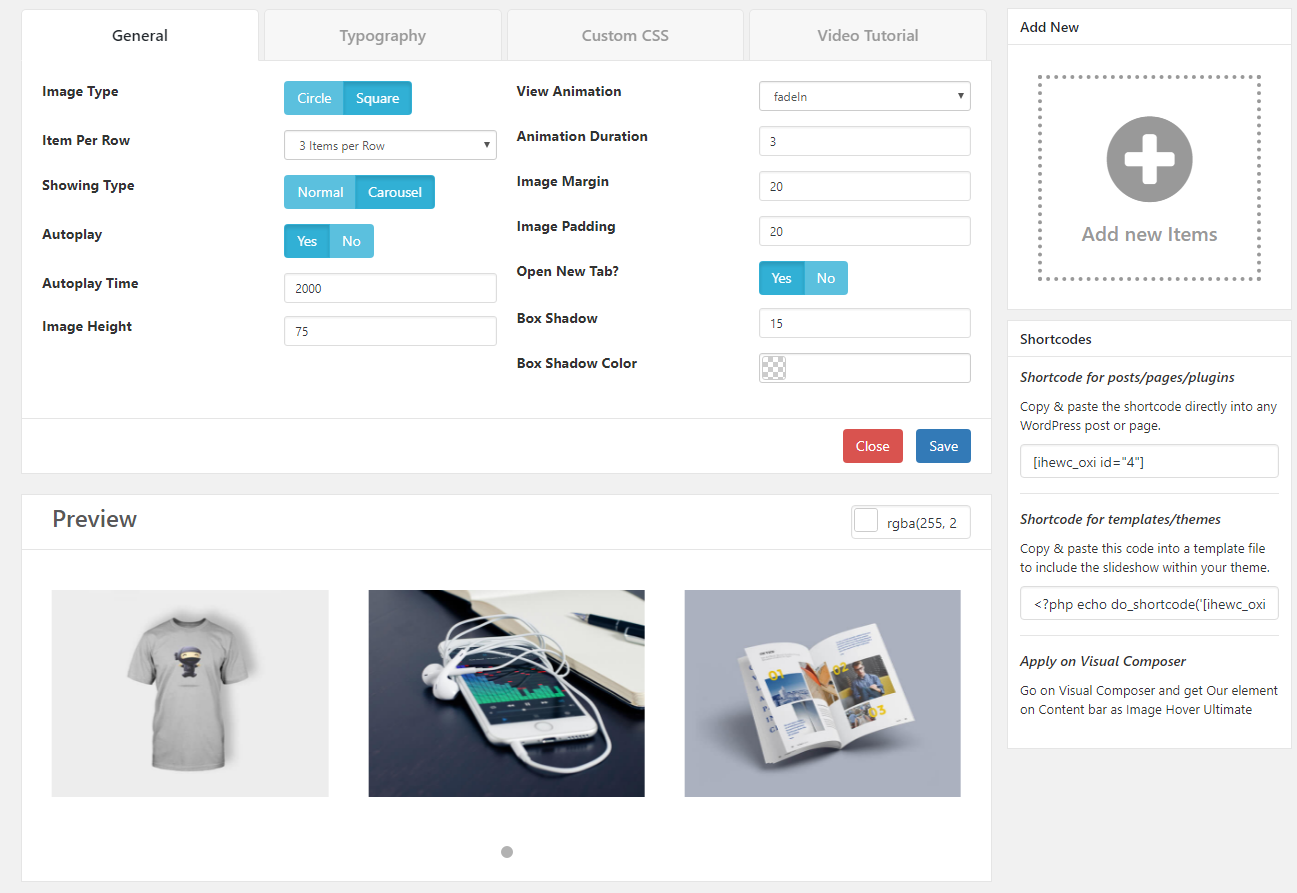Select the carousel pagination dot
Viewport: 1297px width, 893px height.
click(507, 852)
